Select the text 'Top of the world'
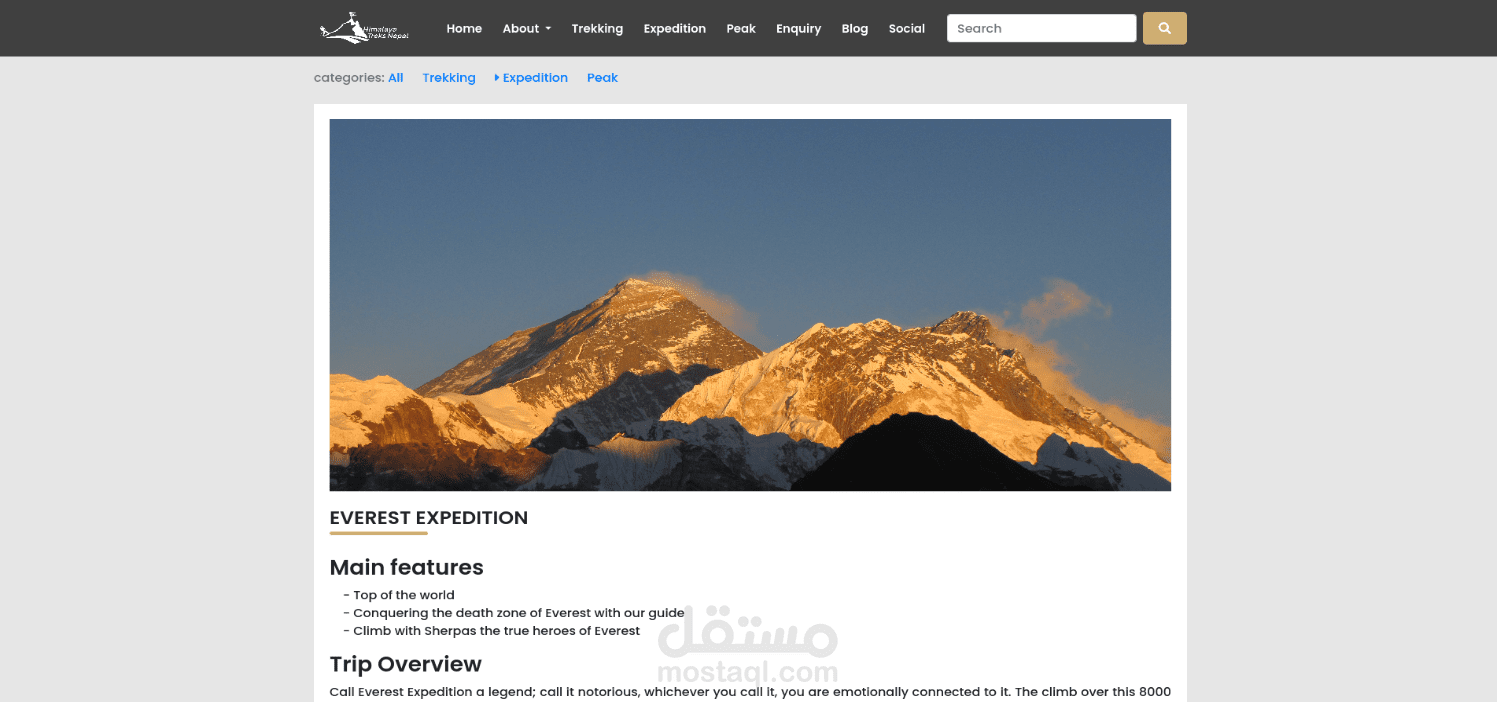 [x=404, y=595]
